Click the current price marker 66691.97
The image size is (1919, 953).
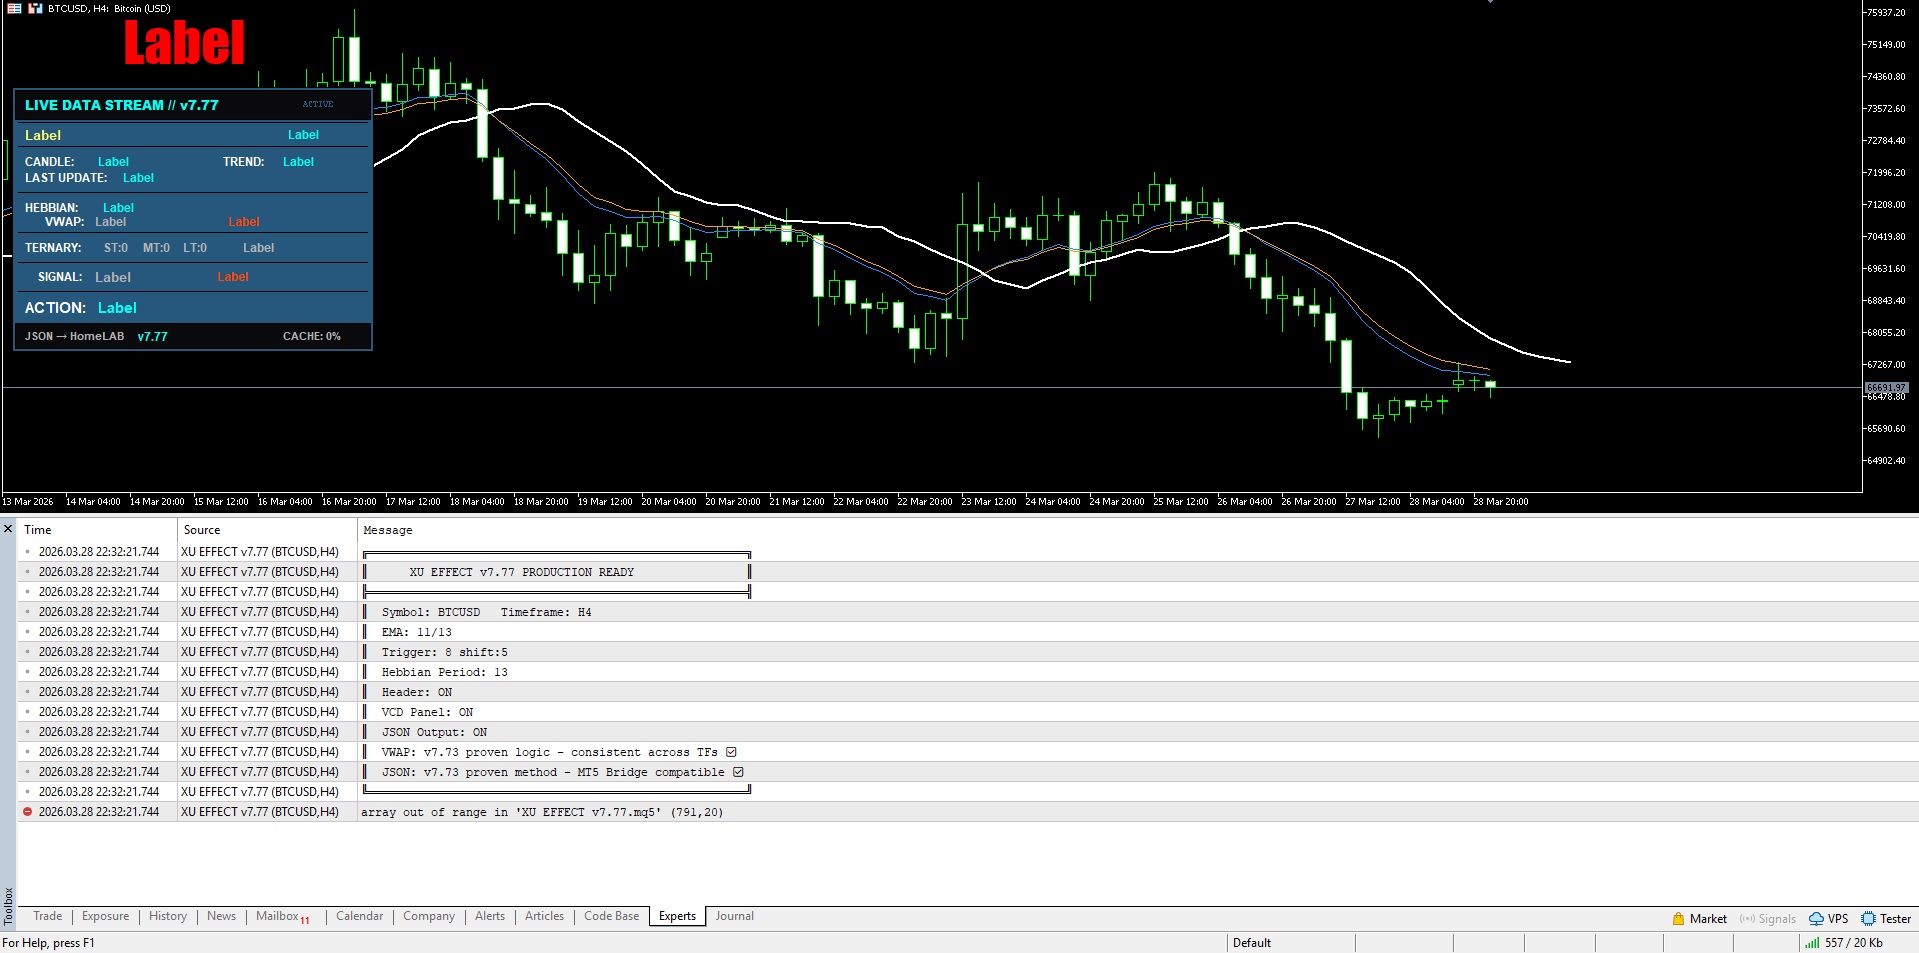tap(1886, 387)
